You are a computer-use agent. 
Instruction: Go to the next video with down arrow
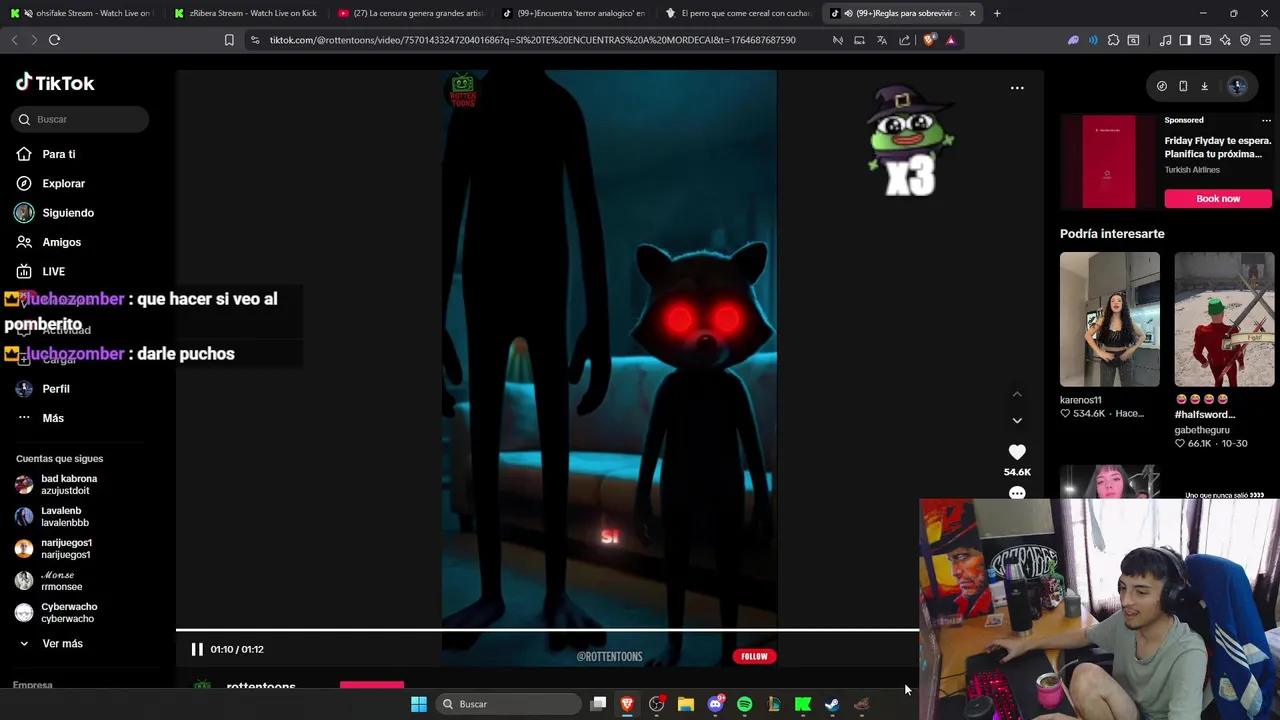[x=1017, y=420]
